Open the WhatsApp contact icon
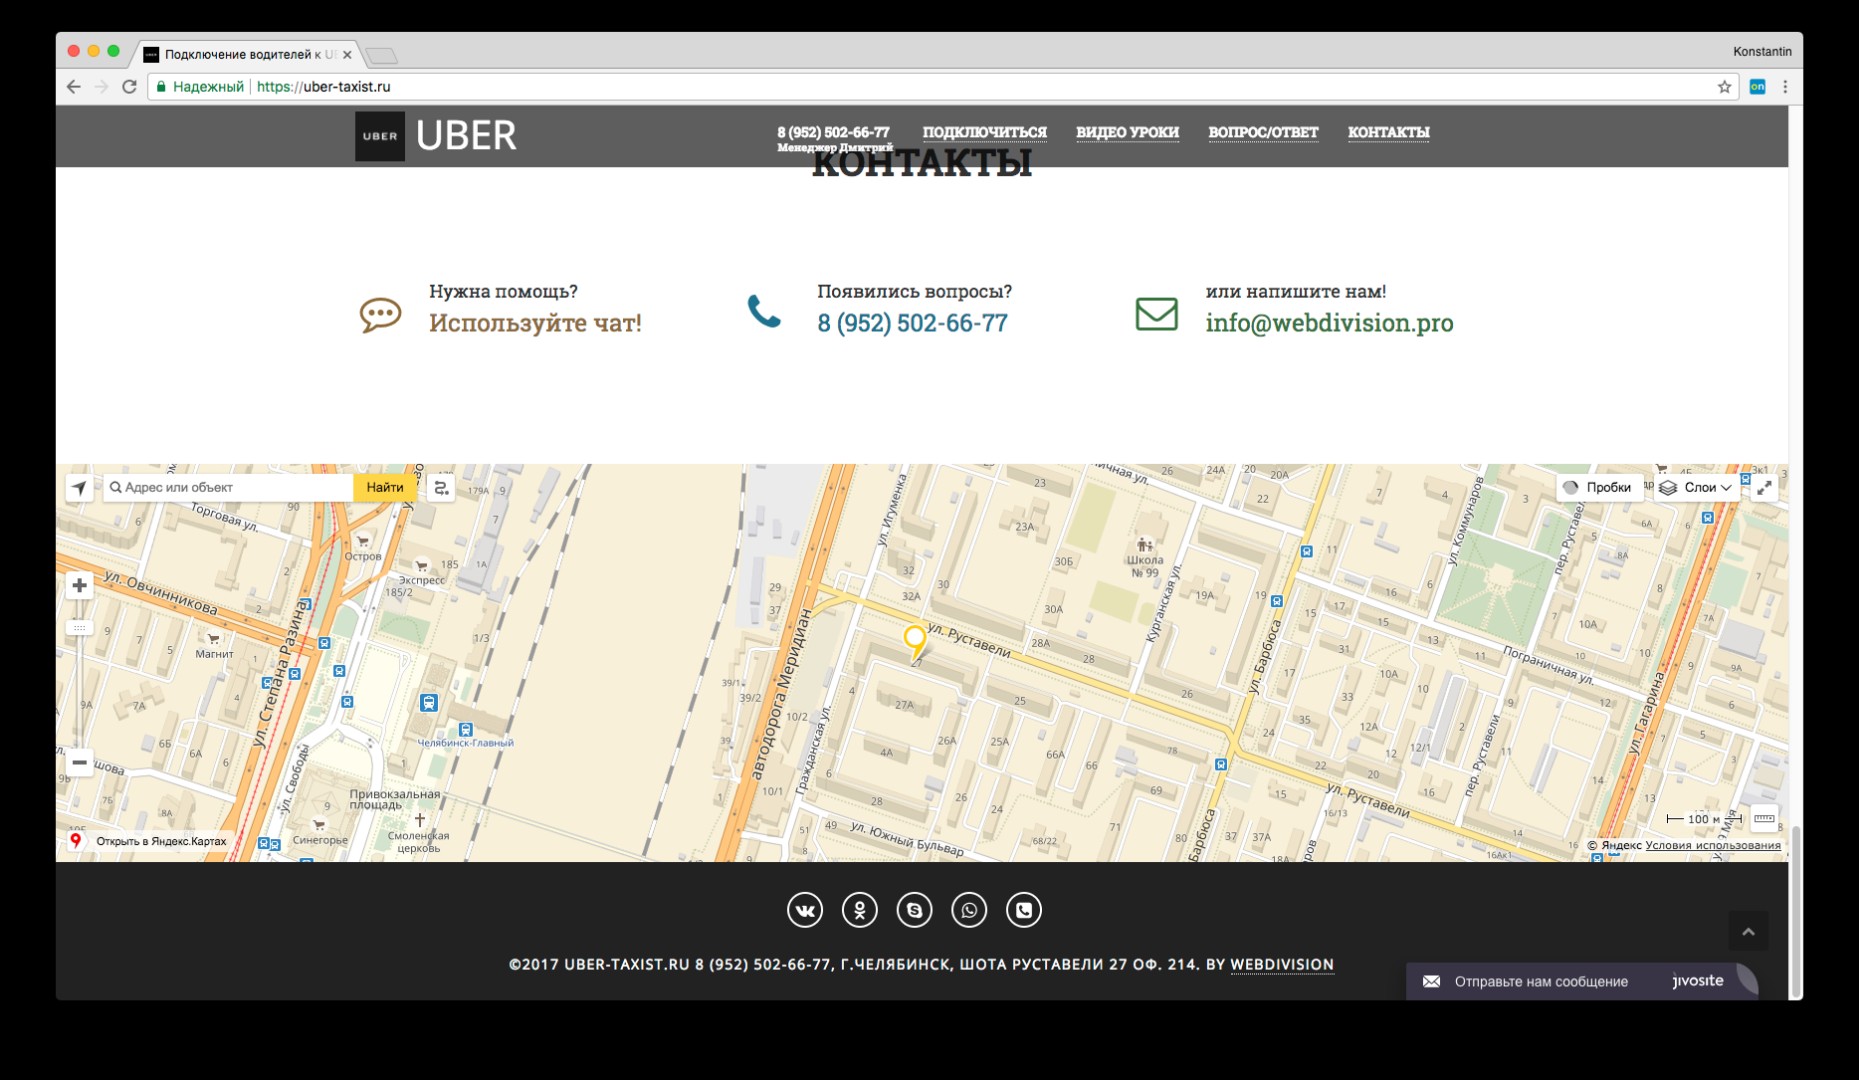The width and height of the screenshot is (1859, 1080). (968, 910)
